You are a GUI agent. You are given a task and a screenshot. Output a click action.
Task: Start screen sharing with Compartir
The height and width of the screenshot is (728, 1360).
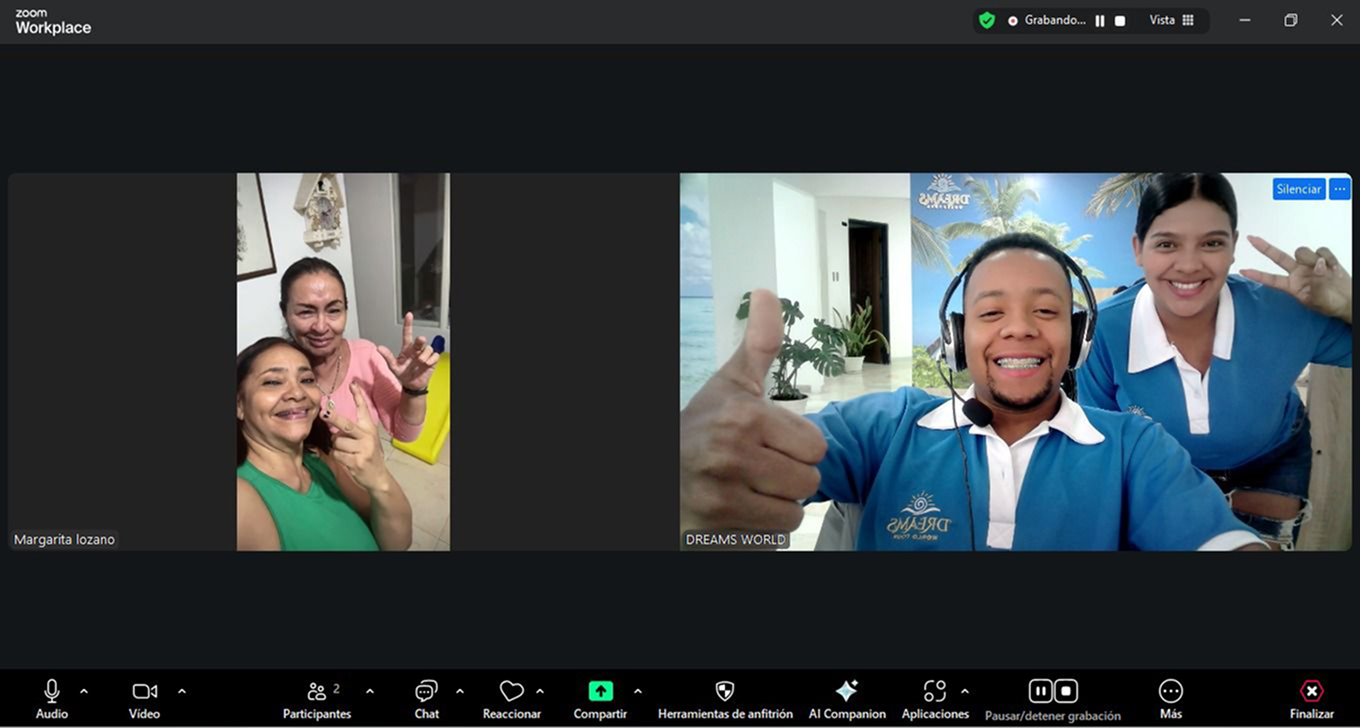pyautogui.click(x=600, y=692)
